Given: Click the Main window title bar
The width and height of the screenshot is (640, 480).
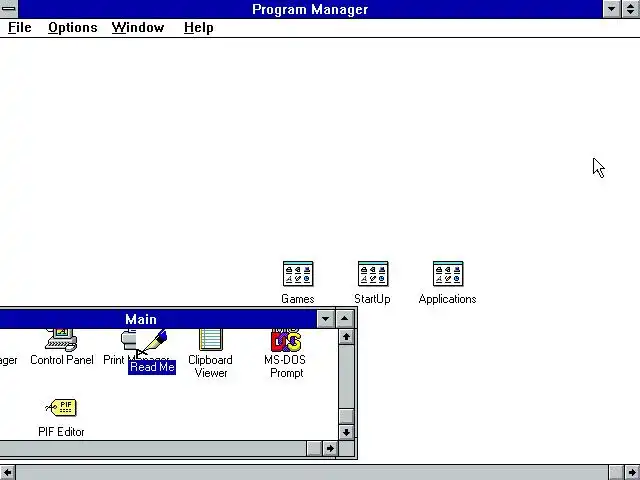Looking at the screenshot, I should point(158,319).
